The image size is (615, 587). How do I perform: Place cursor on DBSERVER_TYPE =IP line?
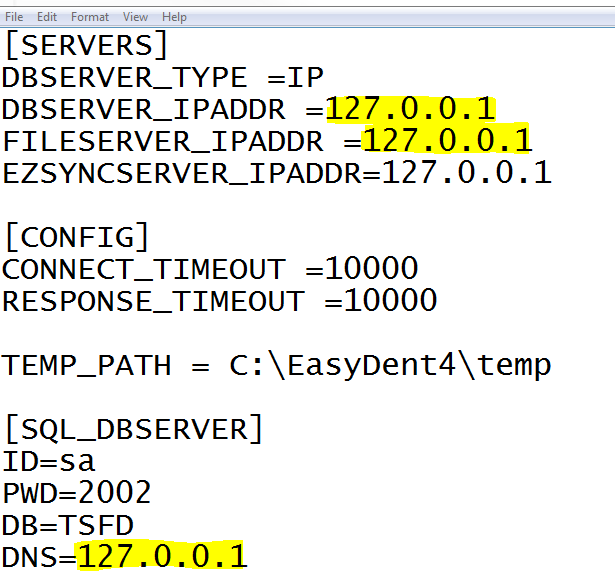tap(162, 78)
